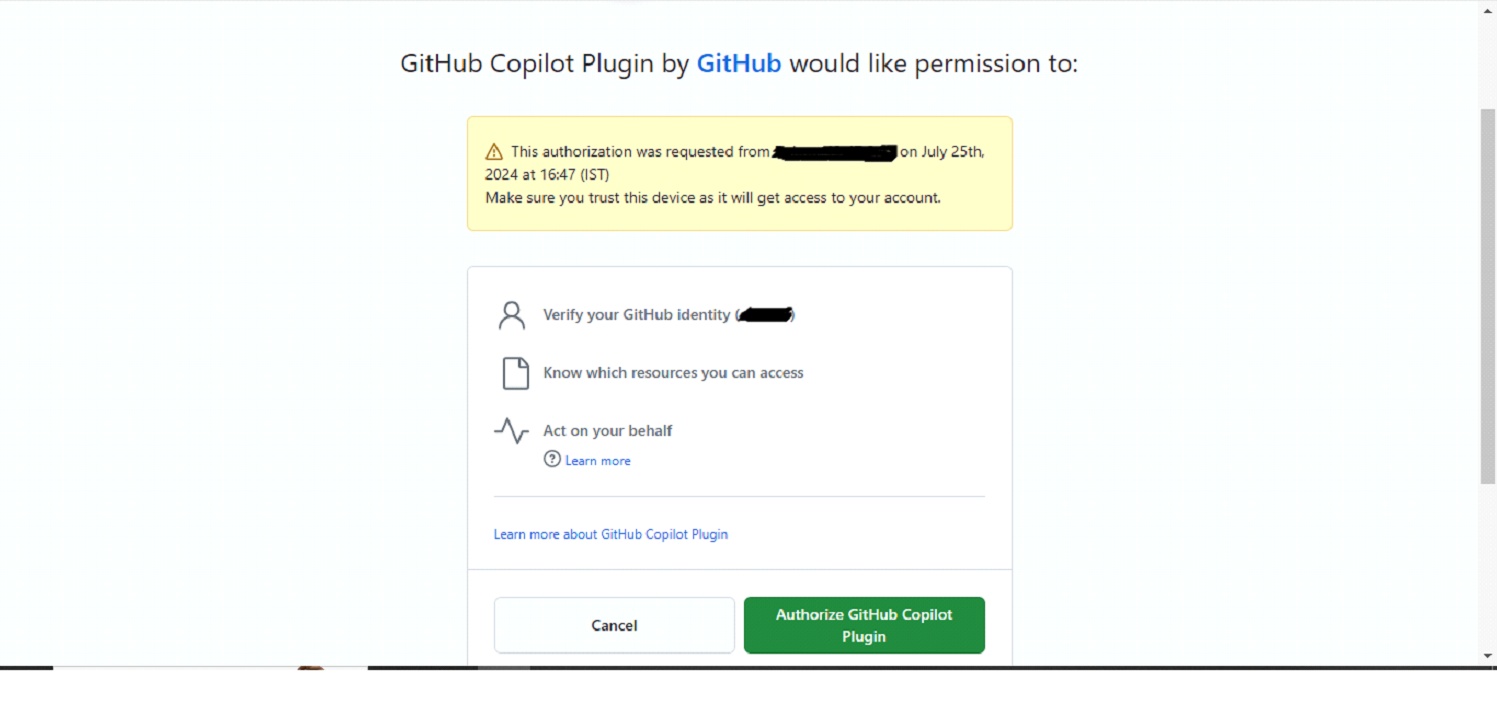Viewport: 1497px width, 728px height.
Task: Click the scrollbar down arrow
Action: click(1488, 657)
